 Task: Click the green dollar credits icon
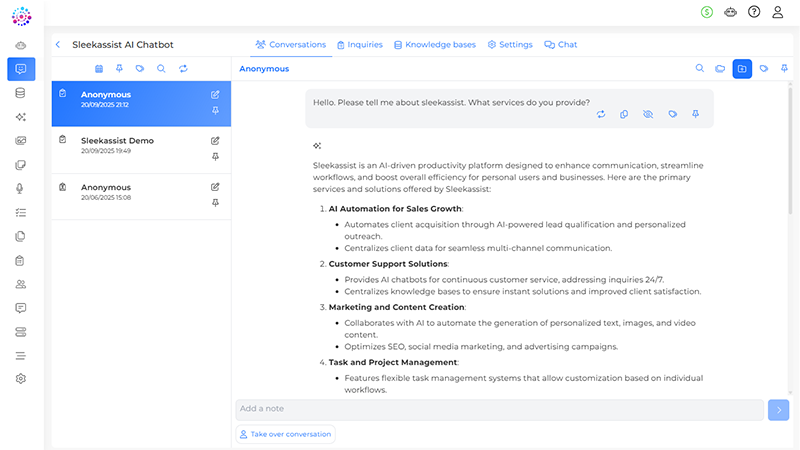tap(708, 12)
